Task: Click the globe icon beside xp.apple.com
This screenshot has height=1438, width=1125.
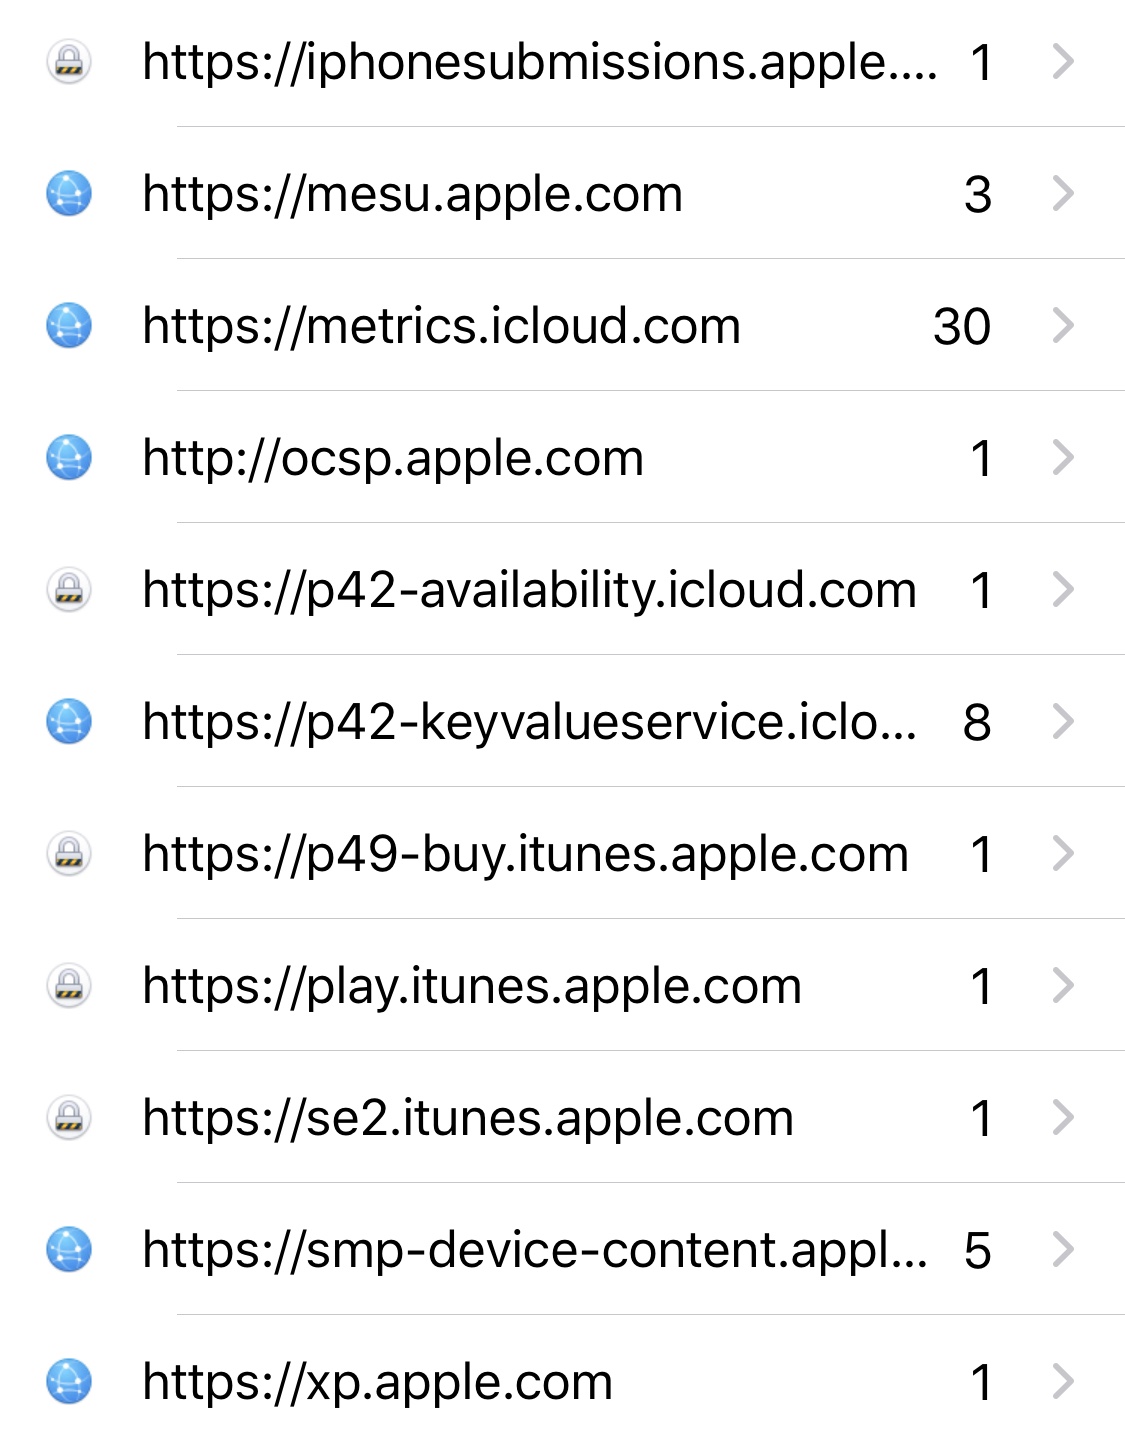Action: point(69,1382)
